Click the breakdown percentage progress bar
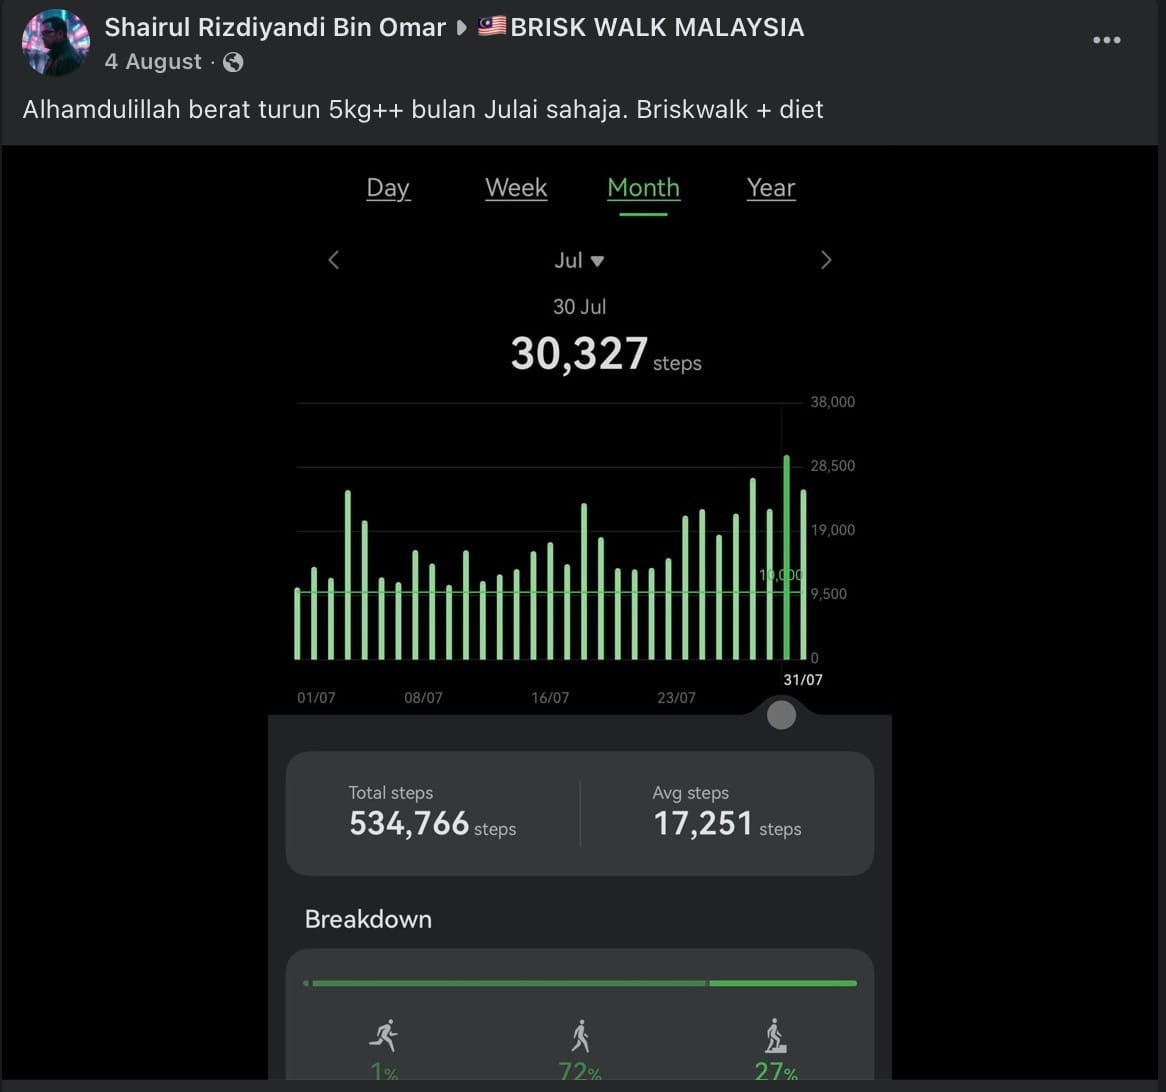The width and height of the screenshot is (1166, 1092). click(580, 983)
